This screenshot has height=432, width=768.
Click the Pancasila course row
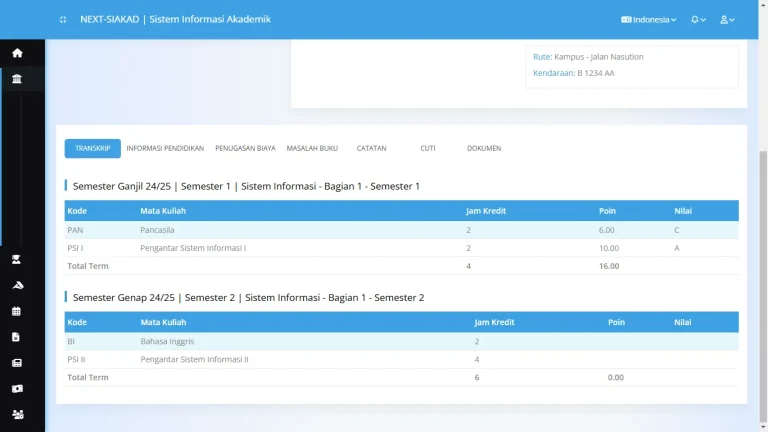click(401, 230)
